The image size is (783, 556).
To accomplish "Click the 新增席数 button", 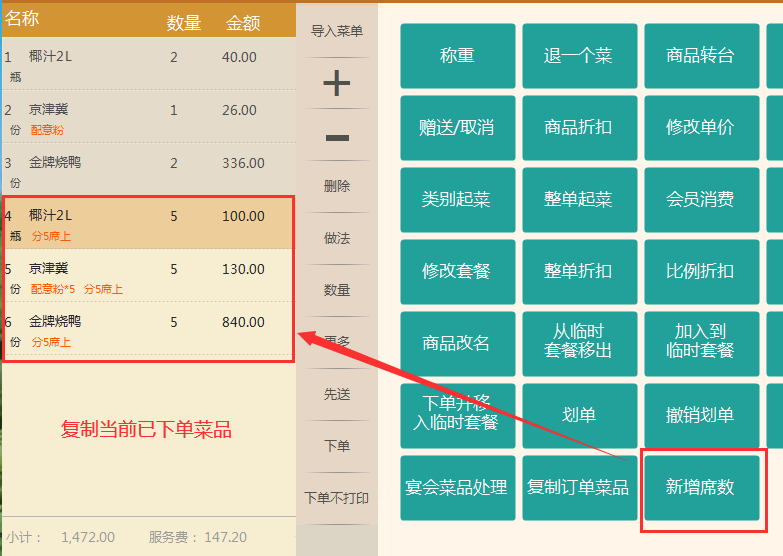I will click(701, 487).
